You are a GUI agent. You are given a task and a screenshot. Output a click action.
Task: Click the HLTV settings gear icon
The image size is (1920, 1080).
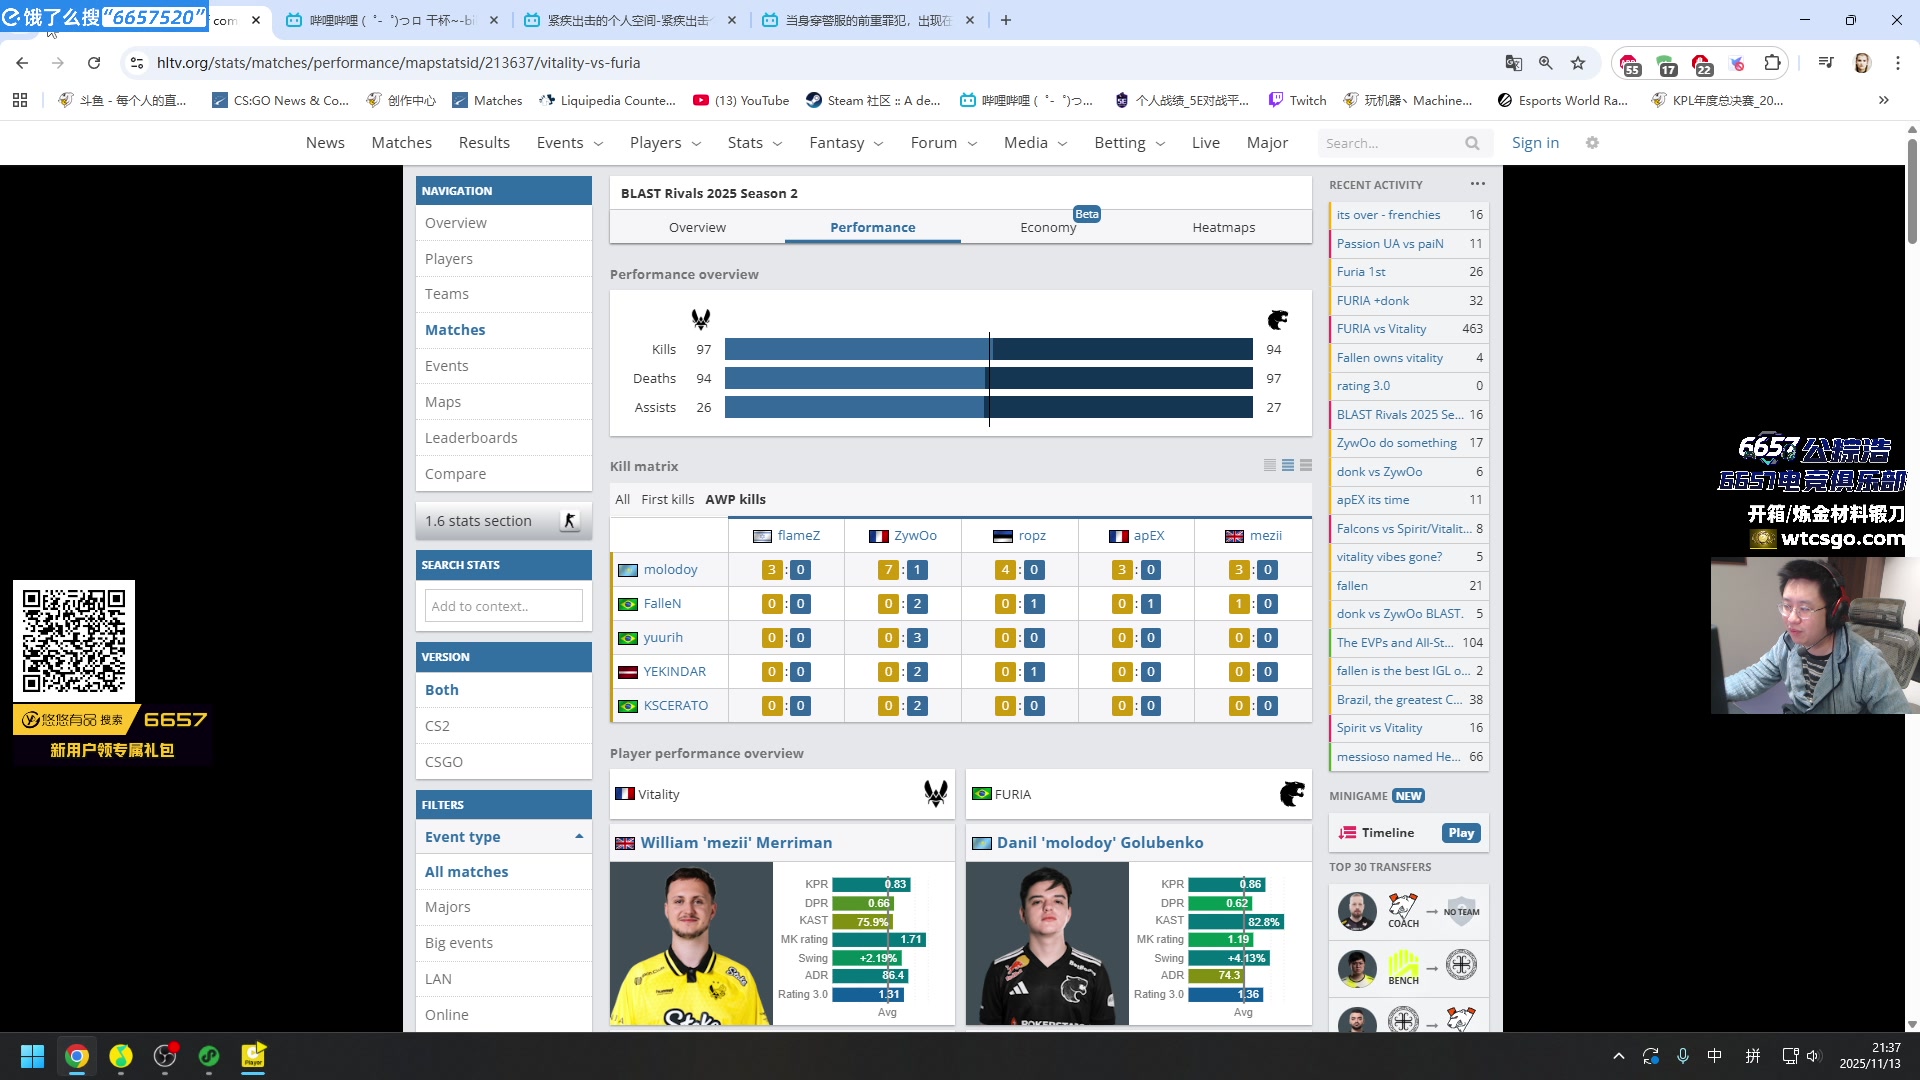tap(1592, 143)
